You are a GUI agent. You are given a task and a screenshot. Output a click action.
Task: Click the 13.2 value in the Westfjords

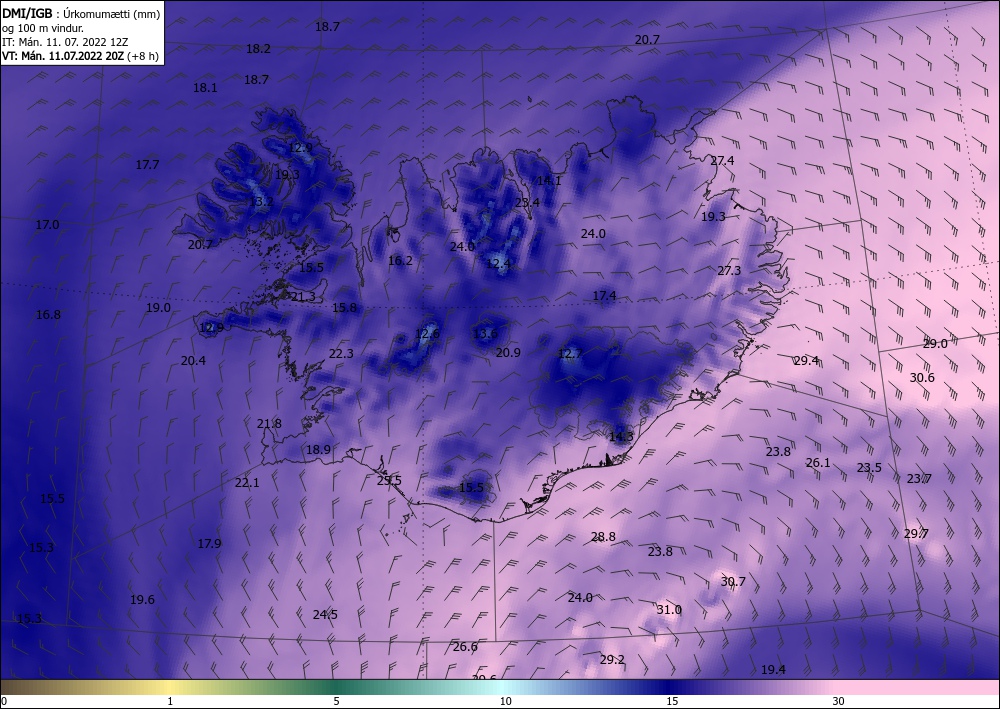[261, 202]
